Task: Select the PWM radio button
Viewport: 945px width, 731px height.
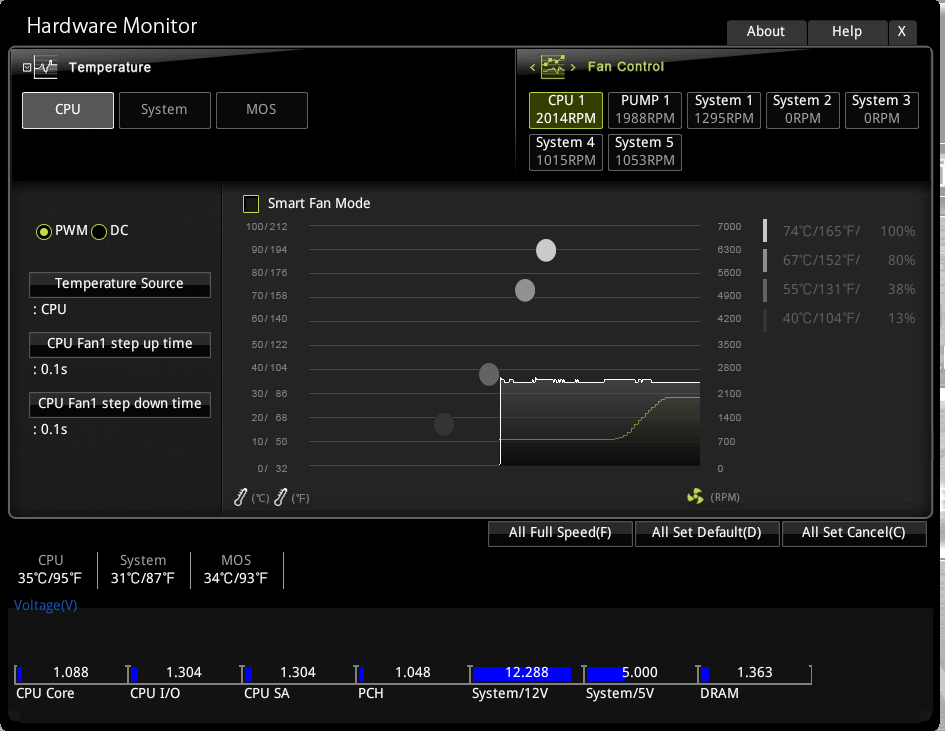Action: click(x=44, y=232)
